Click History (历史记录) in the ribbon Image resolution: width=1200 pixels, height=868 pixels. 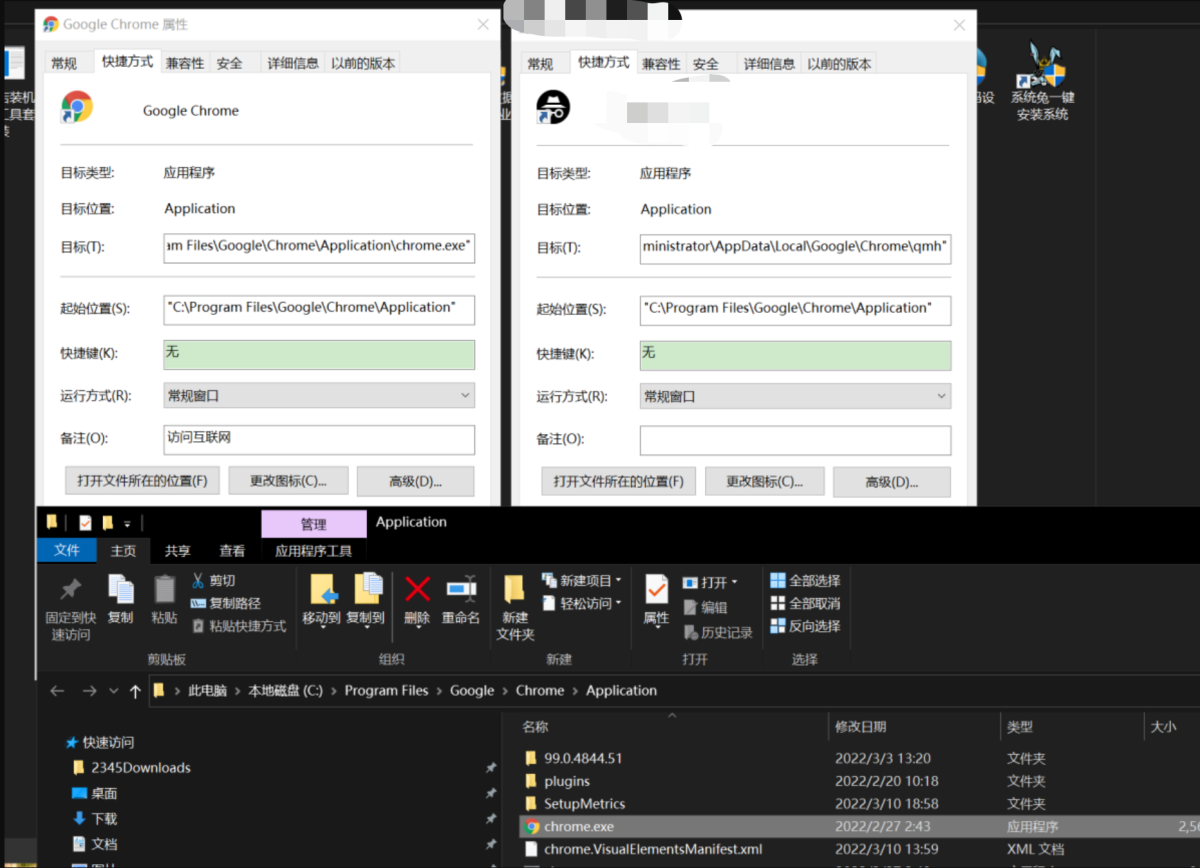coord(718,632)
